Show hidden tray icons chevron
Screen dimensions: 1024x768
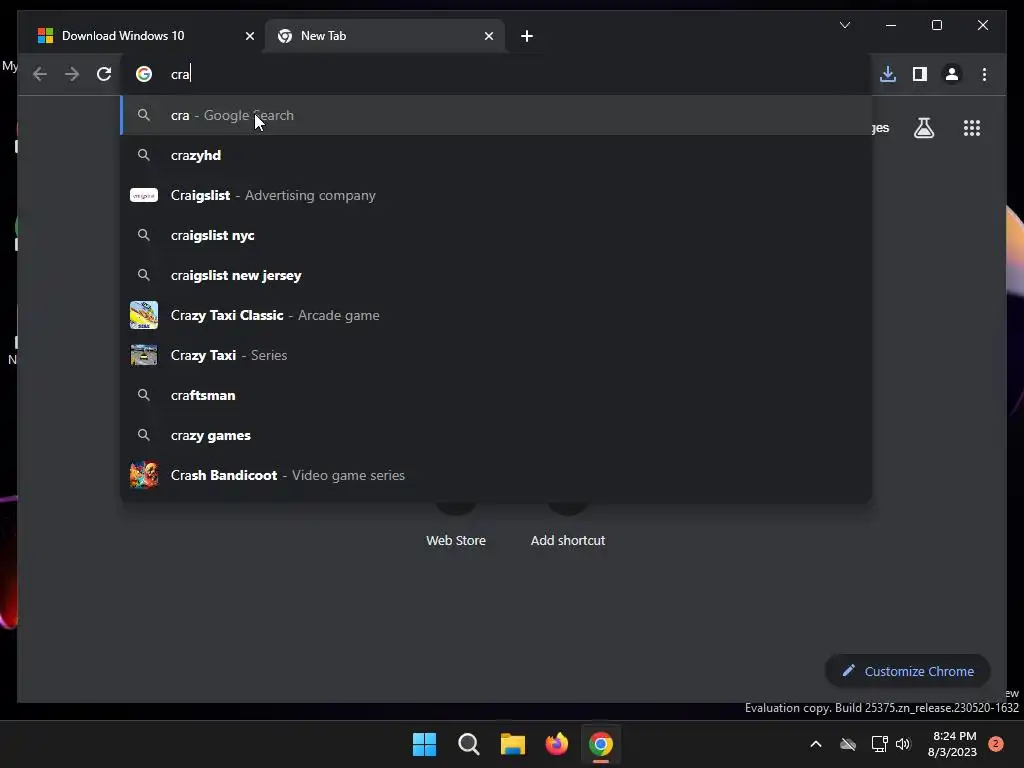tap(816, 744)
